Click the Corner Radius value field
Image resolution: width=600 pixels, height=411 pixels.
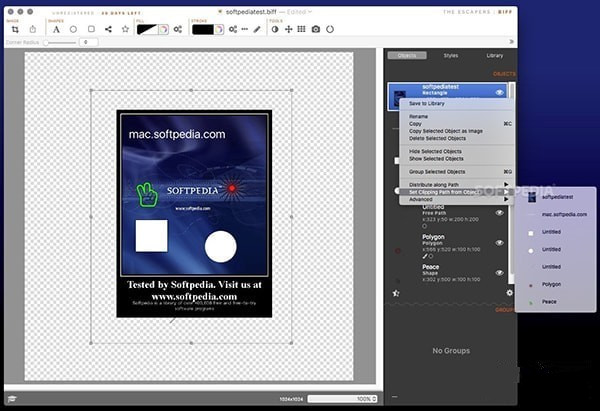click(x=88, y=42)
